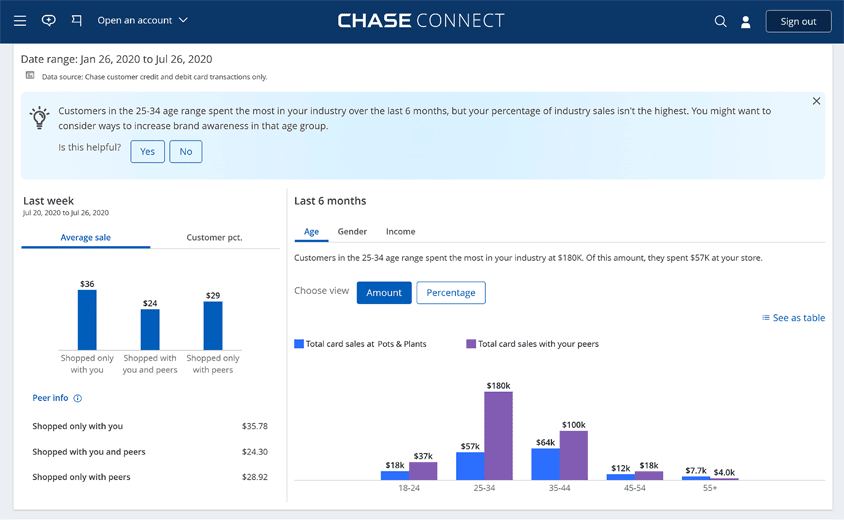Select the Gender tab
The width and height of the screenshot is (844, 520).
352,231
